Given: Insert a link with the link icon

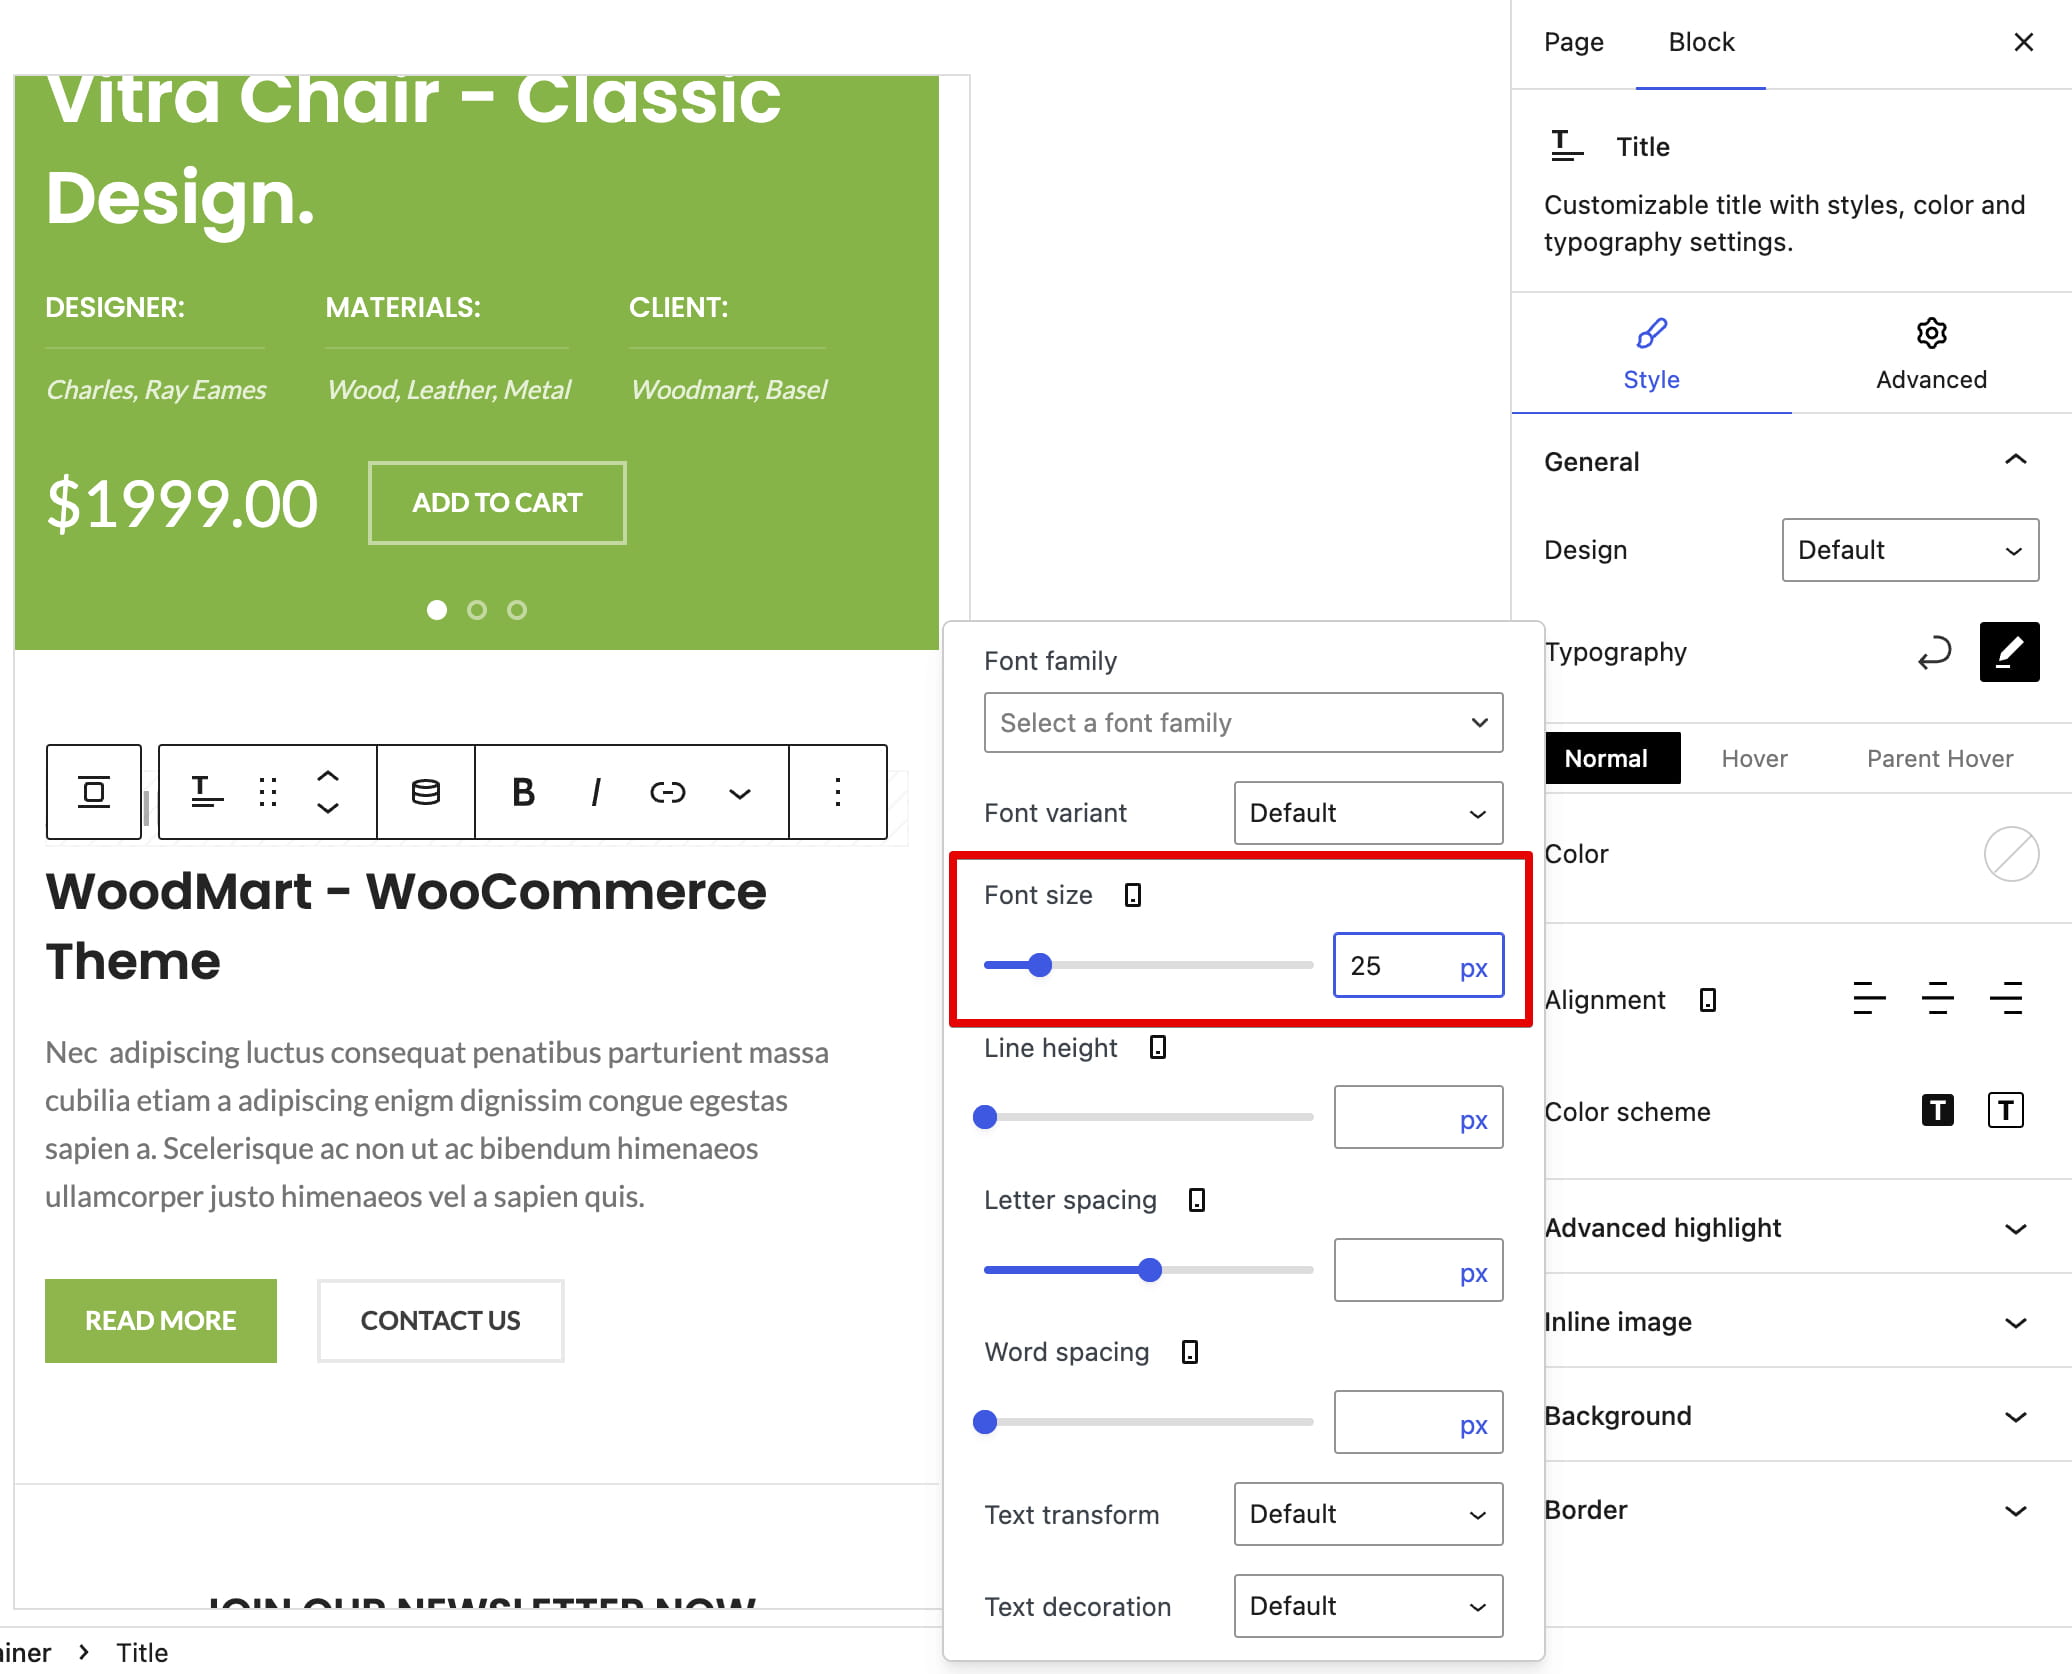Looking at the screenshot, I should (667, 792).
